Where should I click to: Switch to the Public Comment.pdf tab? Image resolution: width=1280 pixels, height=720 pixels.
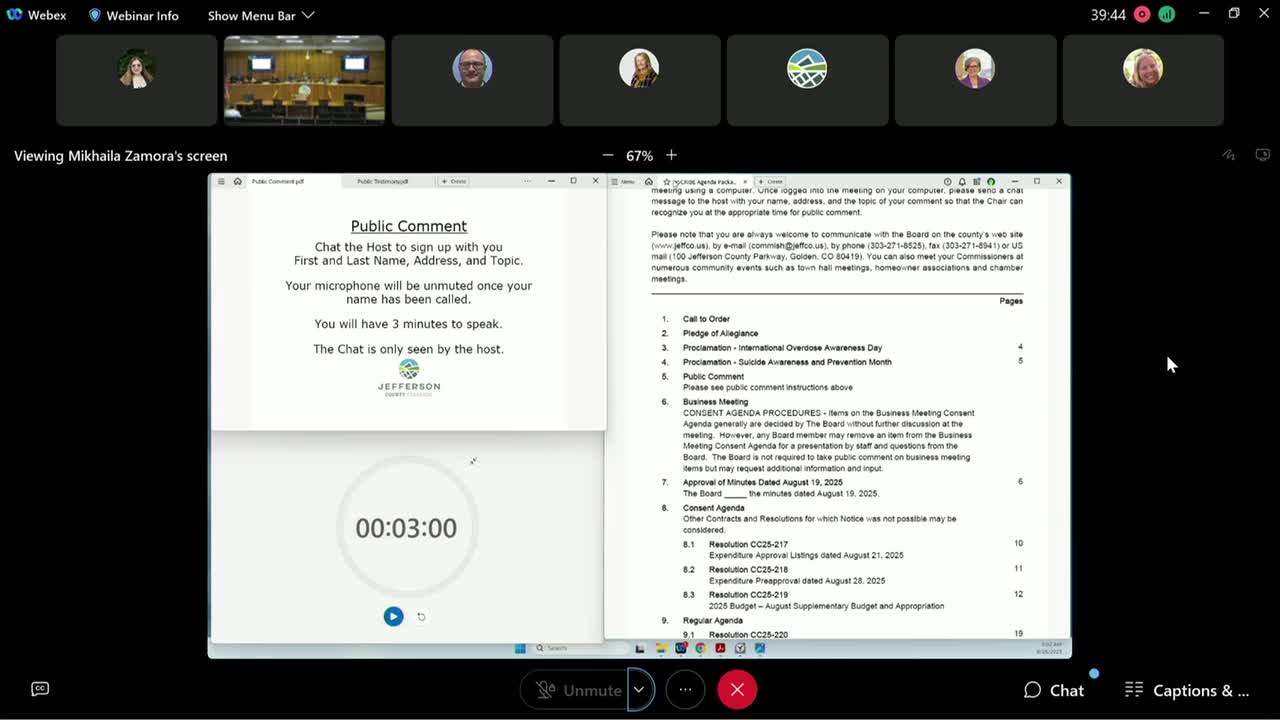[278, 182]
